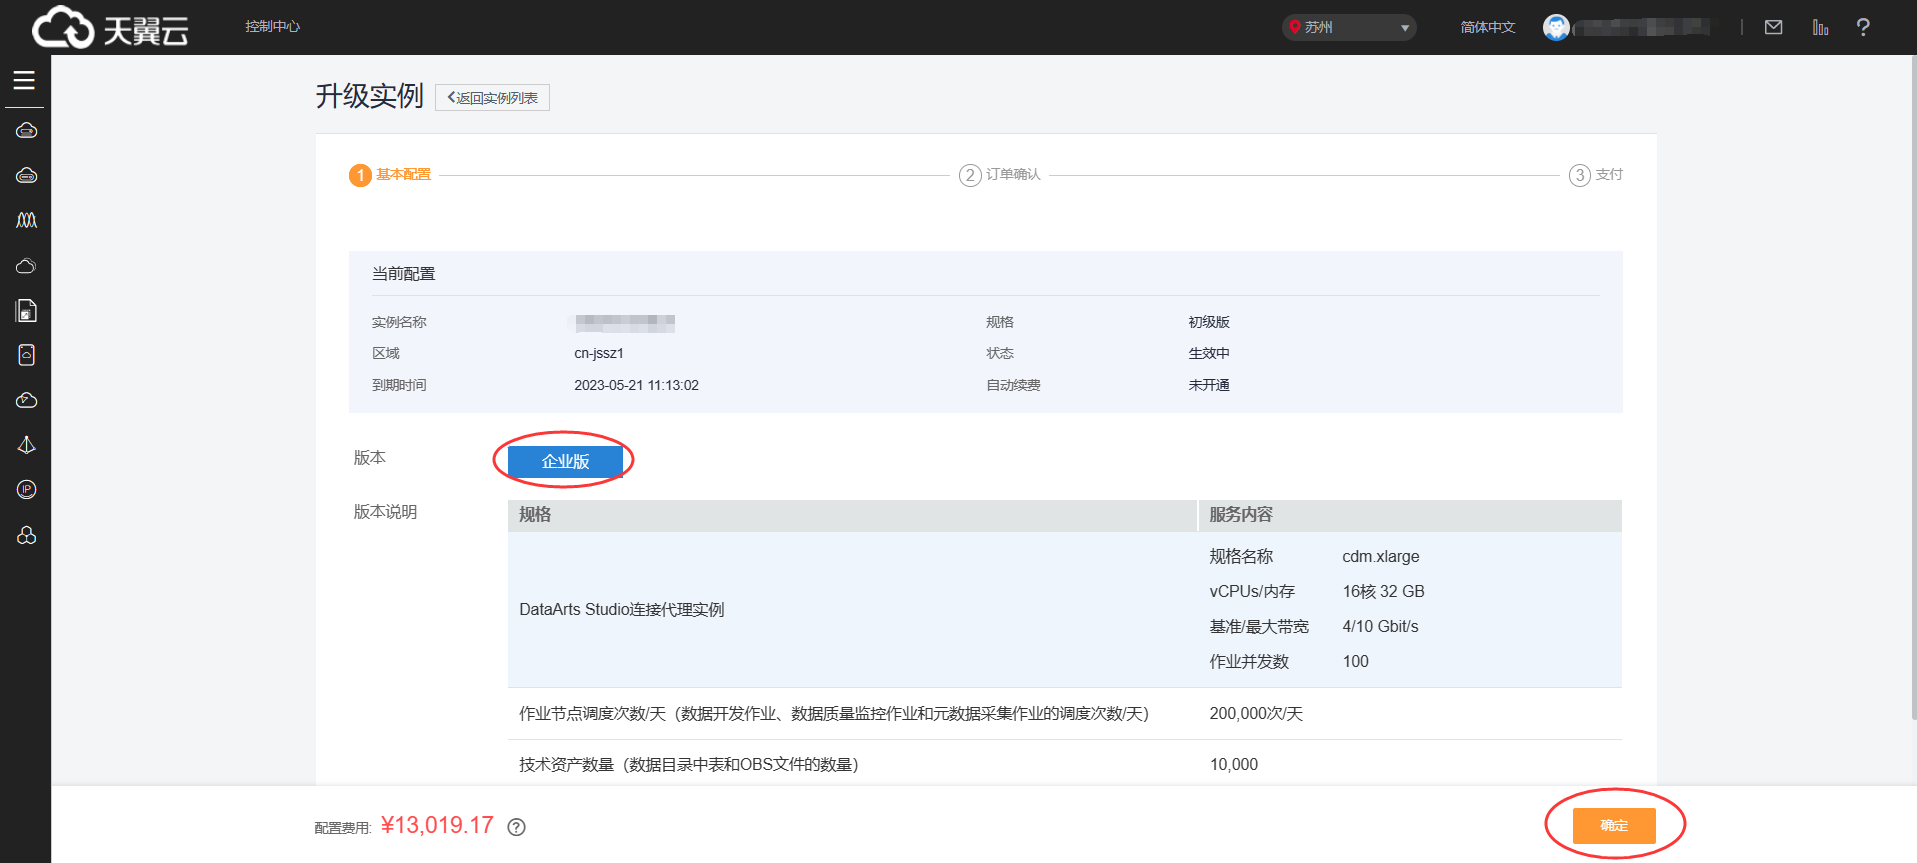The image size is (1917, 863).
Task: Open 控制中心 in the top bar
Action: click(272, 26)
